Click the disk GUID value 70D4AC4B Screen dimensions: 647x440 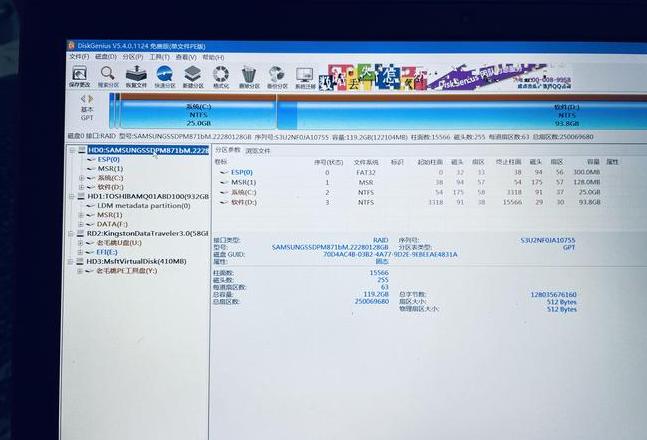[390, 255]
